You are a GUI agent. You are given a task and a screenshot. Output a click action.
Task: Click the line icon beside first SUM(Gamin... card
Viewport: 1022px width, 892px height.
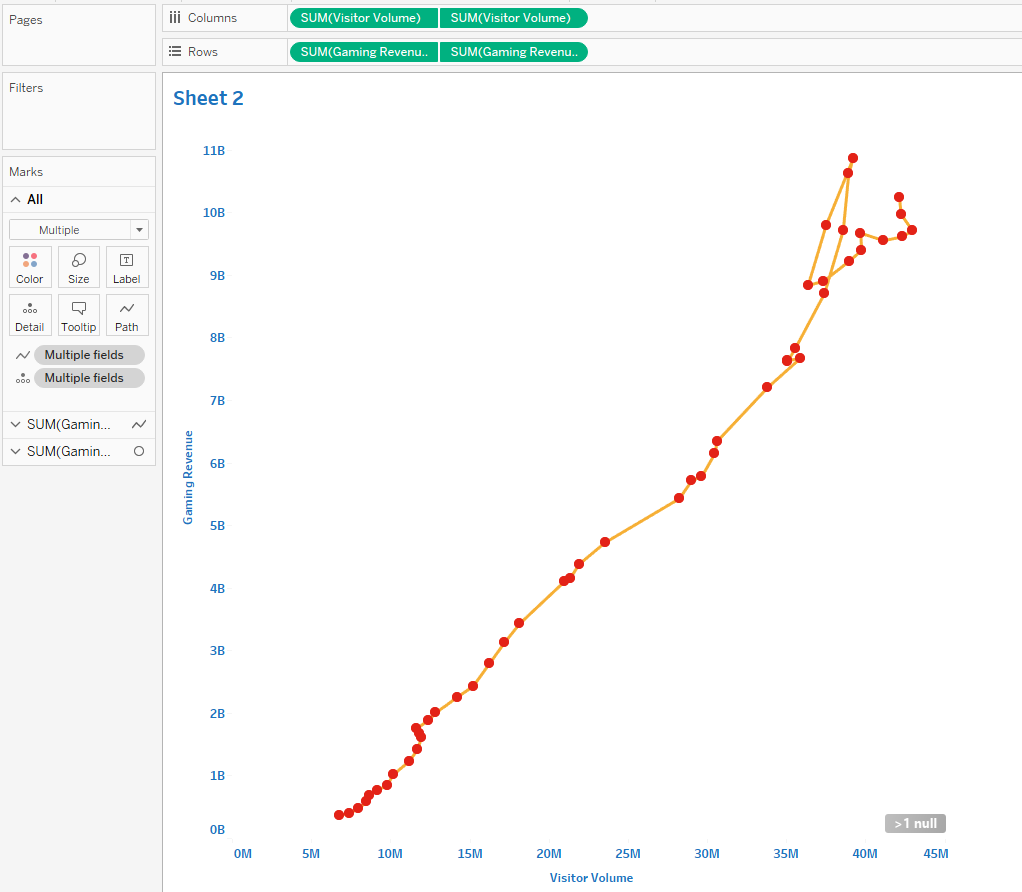click(x=139, y=424)
